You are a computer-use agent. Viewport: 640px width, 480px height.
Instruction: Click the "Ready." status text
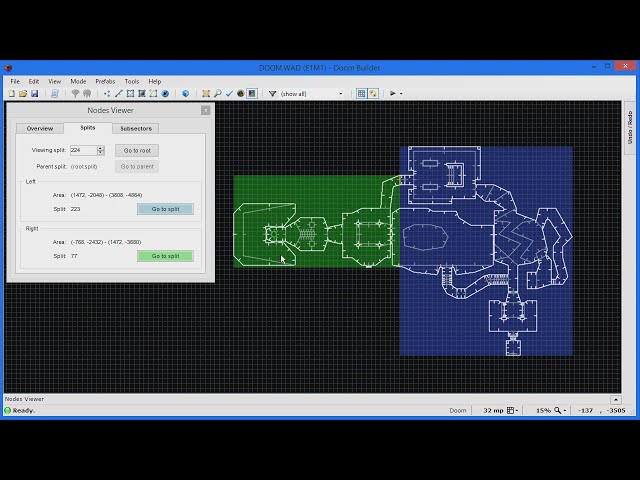tap(24, 411)
